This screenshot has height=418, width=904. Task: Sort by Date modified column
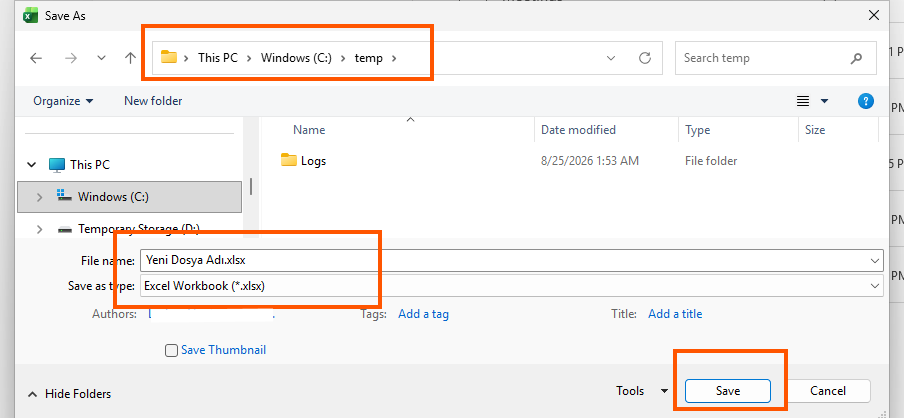pyautogui.click(x=578, y=130)
